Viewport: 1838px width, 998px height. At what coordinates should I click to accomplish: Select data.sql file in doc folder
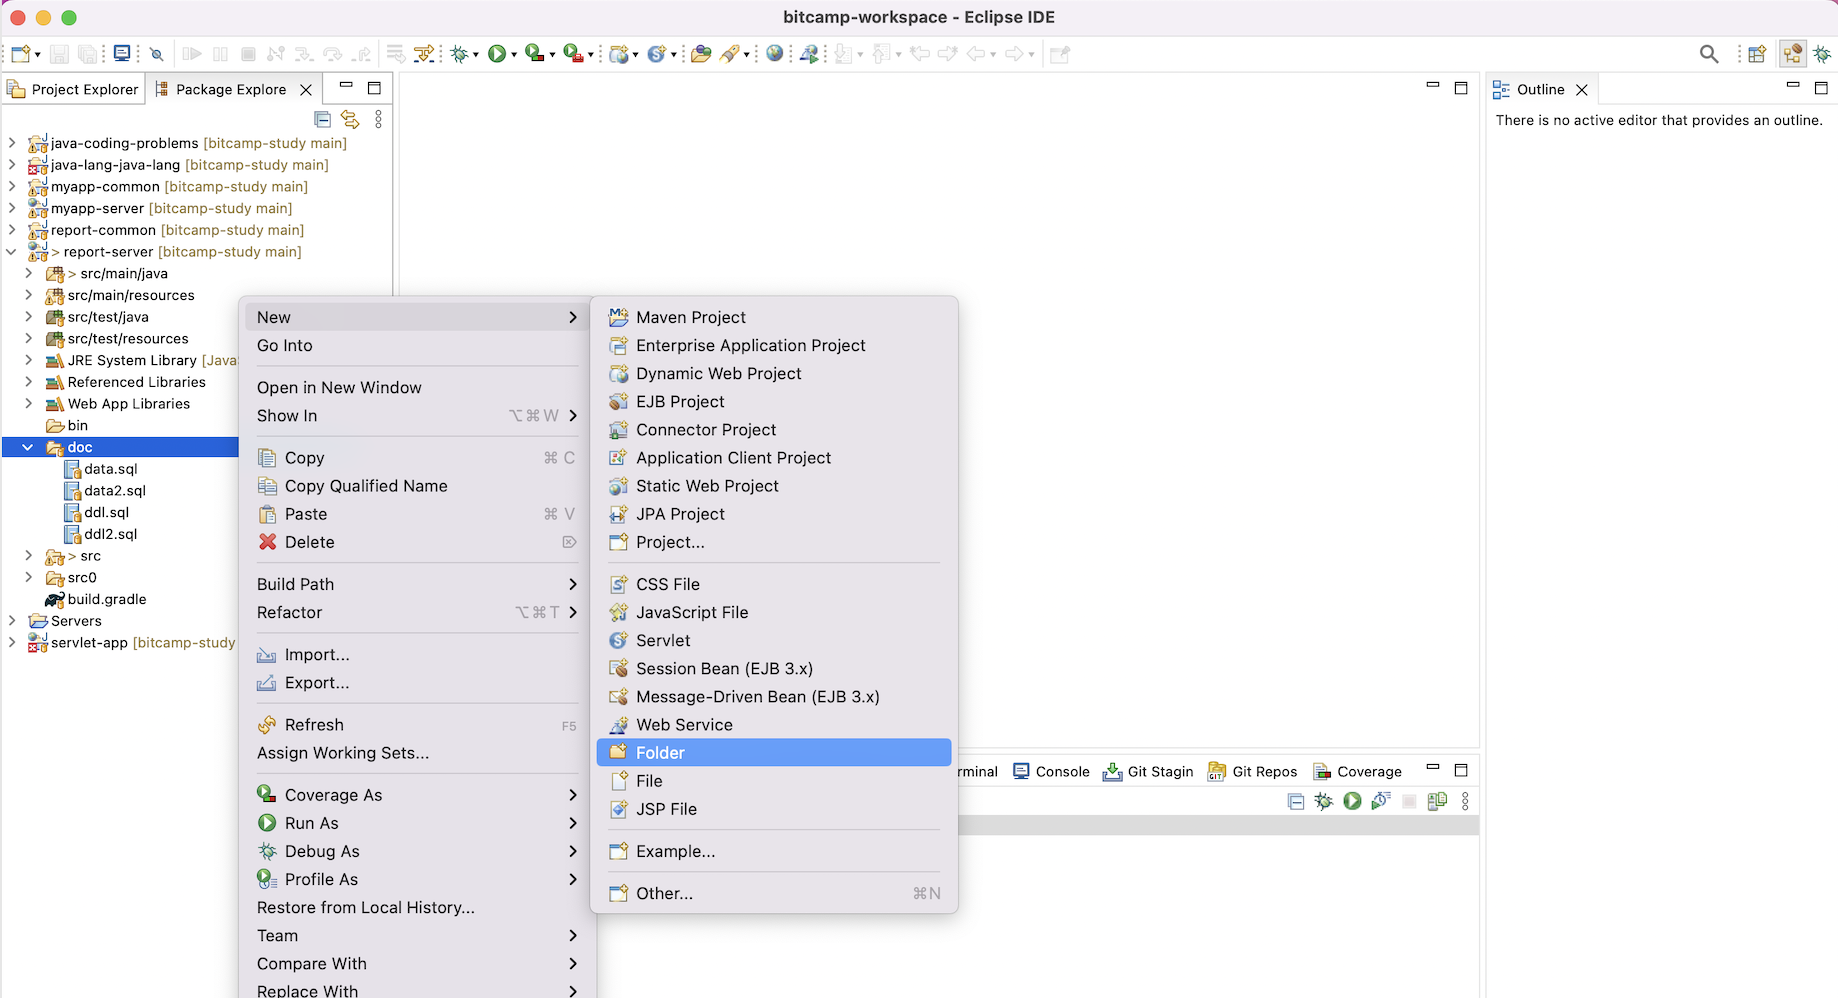pos(101,469)
